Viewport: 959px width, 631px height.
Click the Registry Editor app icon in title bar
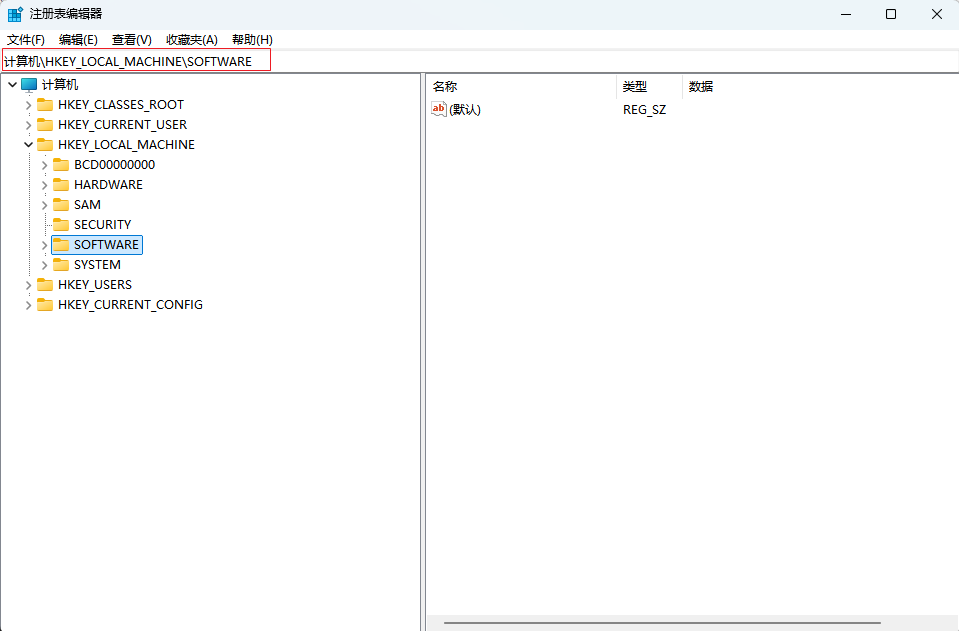[15, 14]
